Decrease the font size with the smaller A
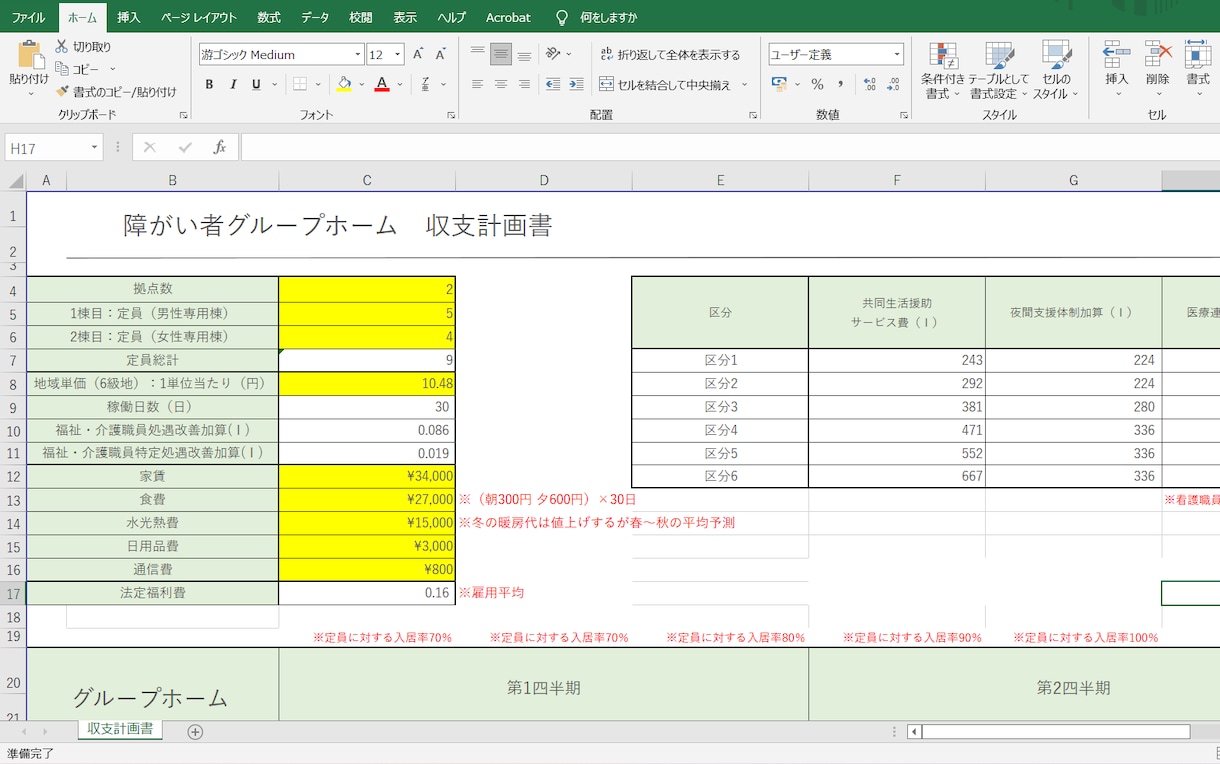Viewport: 1220px width, 764px height. 441,54
